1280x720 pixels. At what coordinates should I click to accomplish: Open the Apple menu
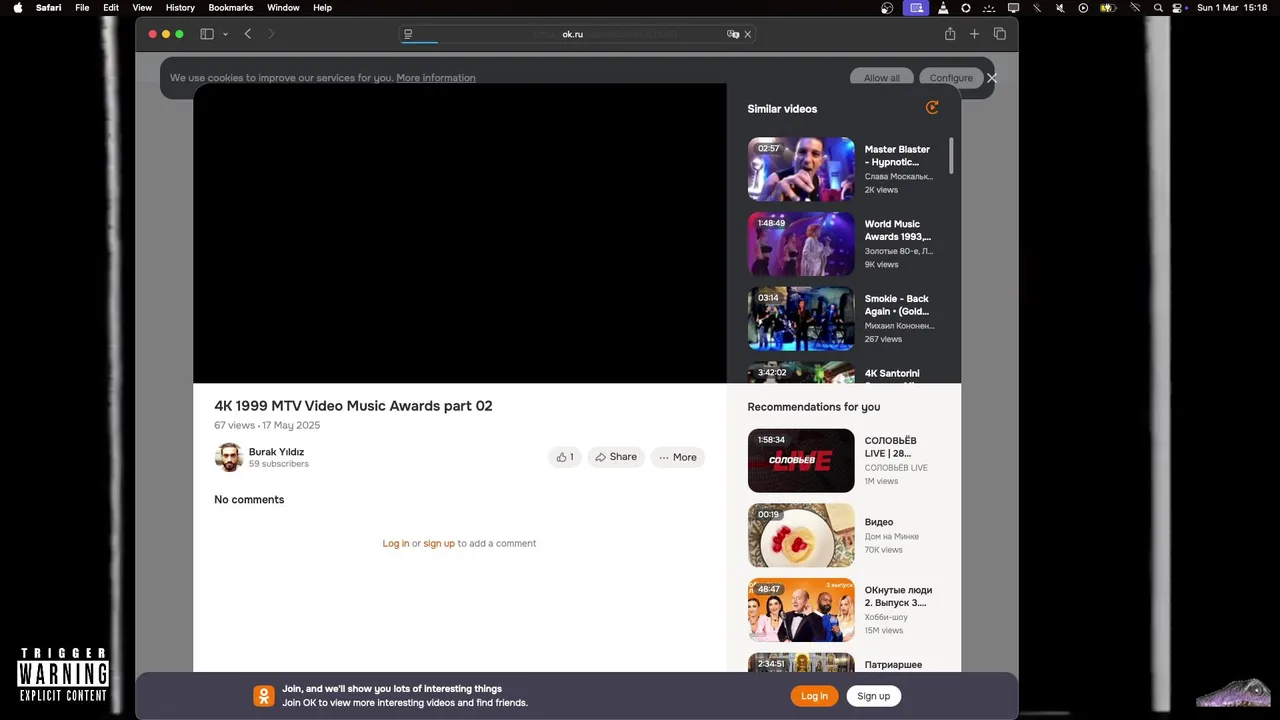tap(18, 7)
